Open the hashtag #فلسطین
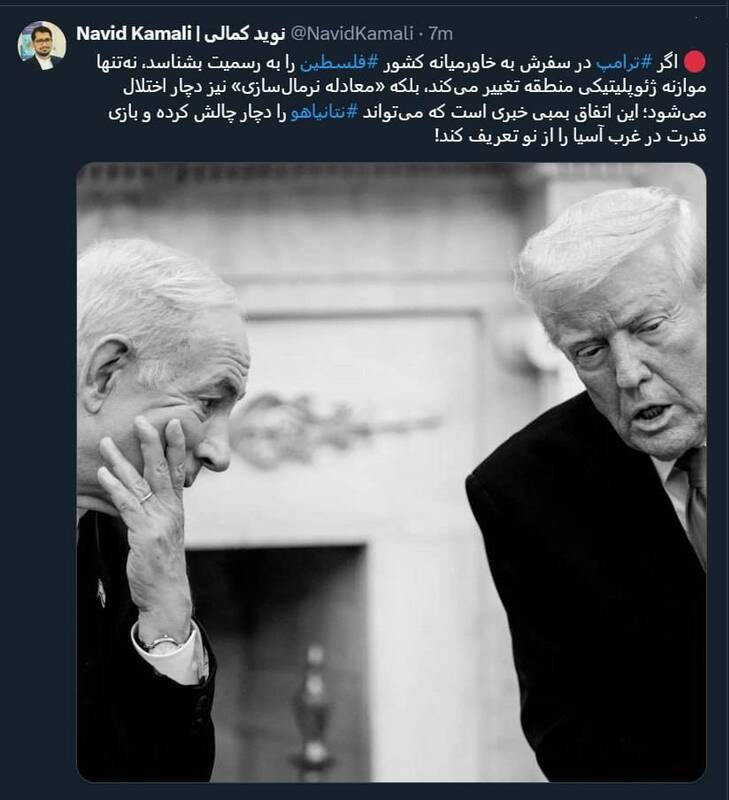This screenshot has height=800, width=729. coord(339,63)
